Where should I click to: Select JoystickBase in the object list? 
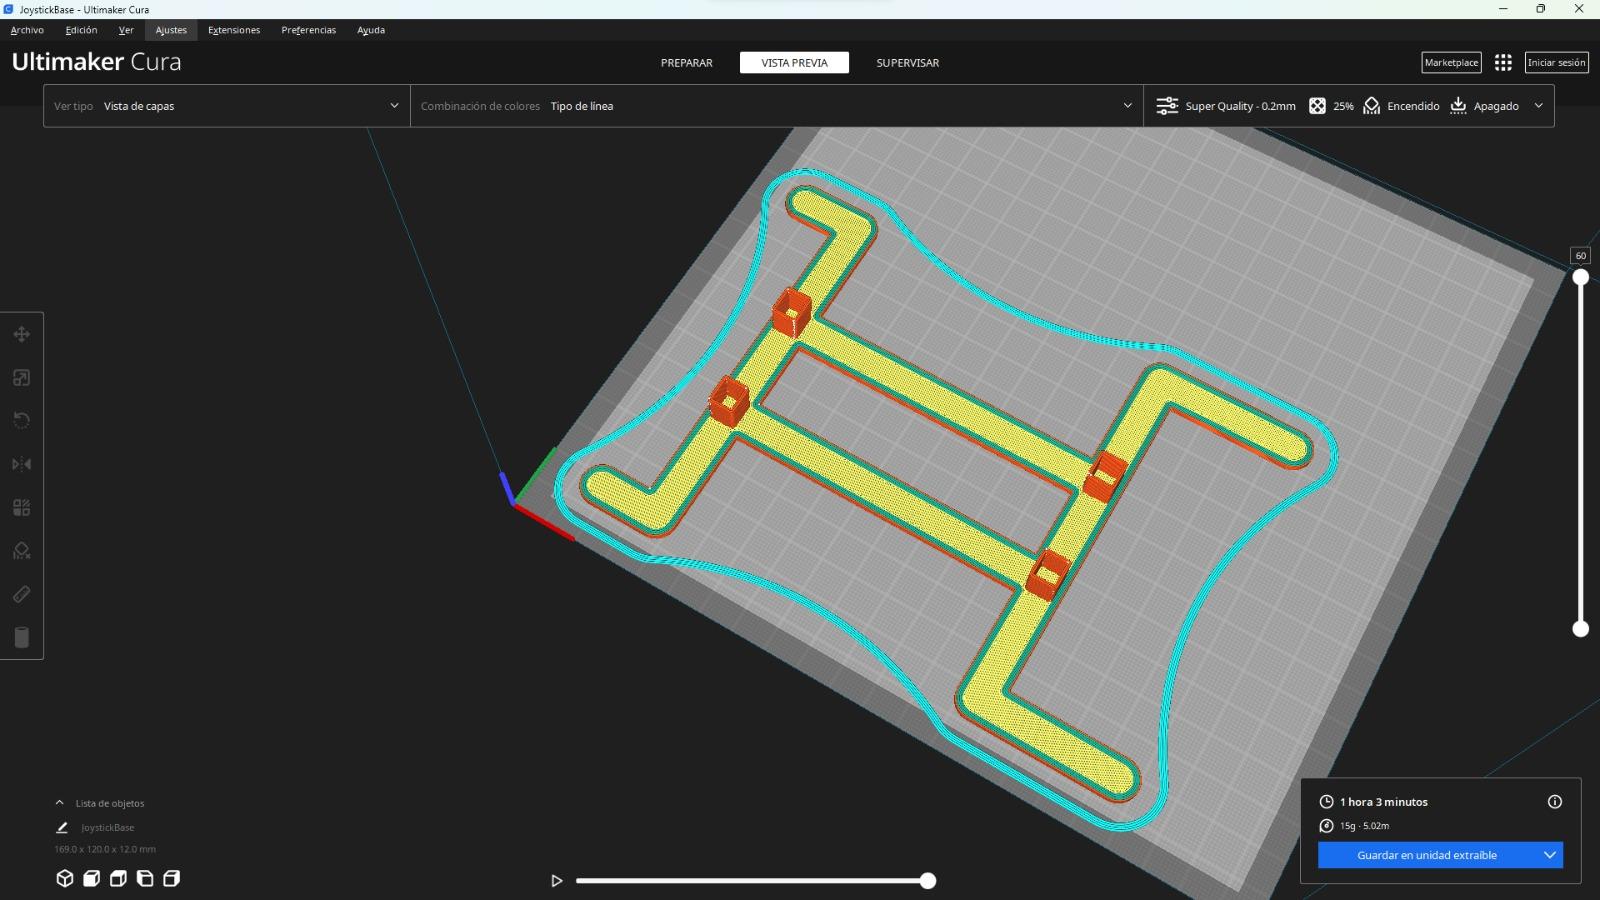pos(108,828)
